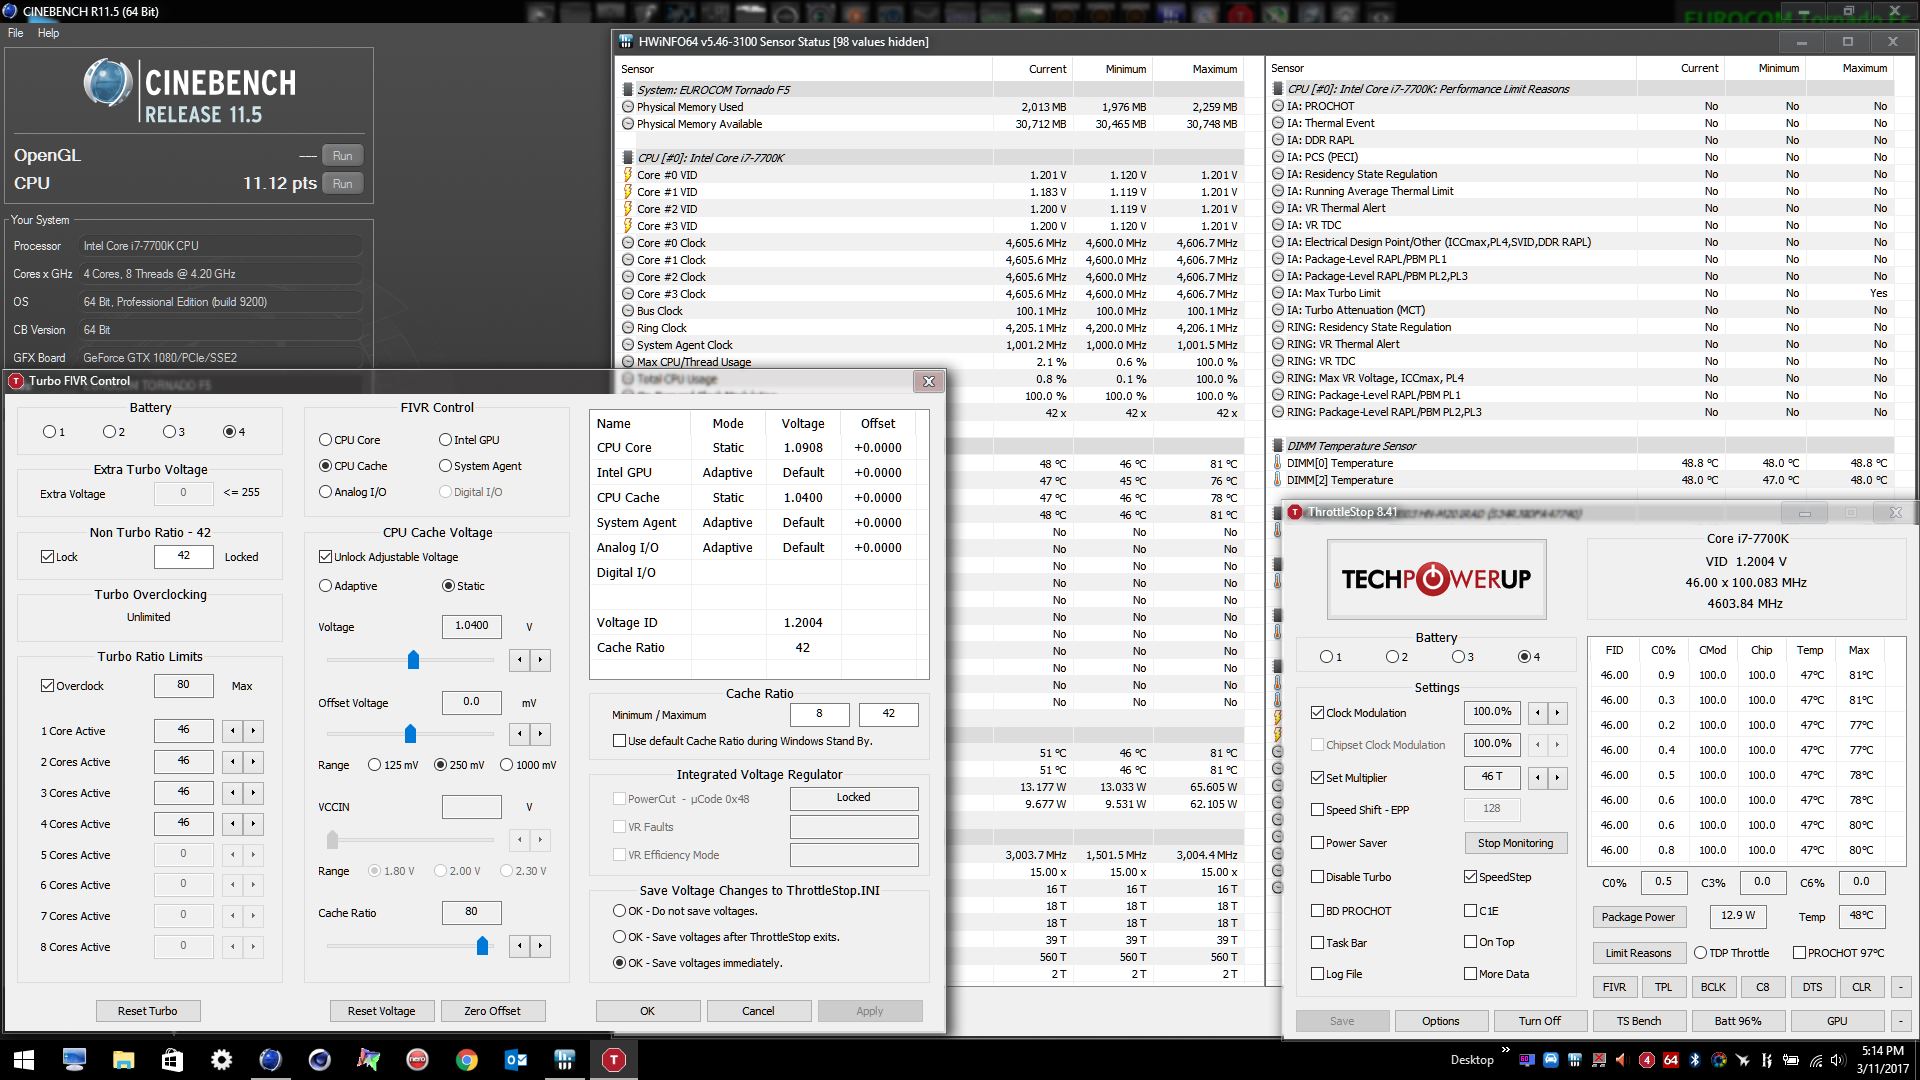Run the Cinebench CPU test

click(342, 184)
